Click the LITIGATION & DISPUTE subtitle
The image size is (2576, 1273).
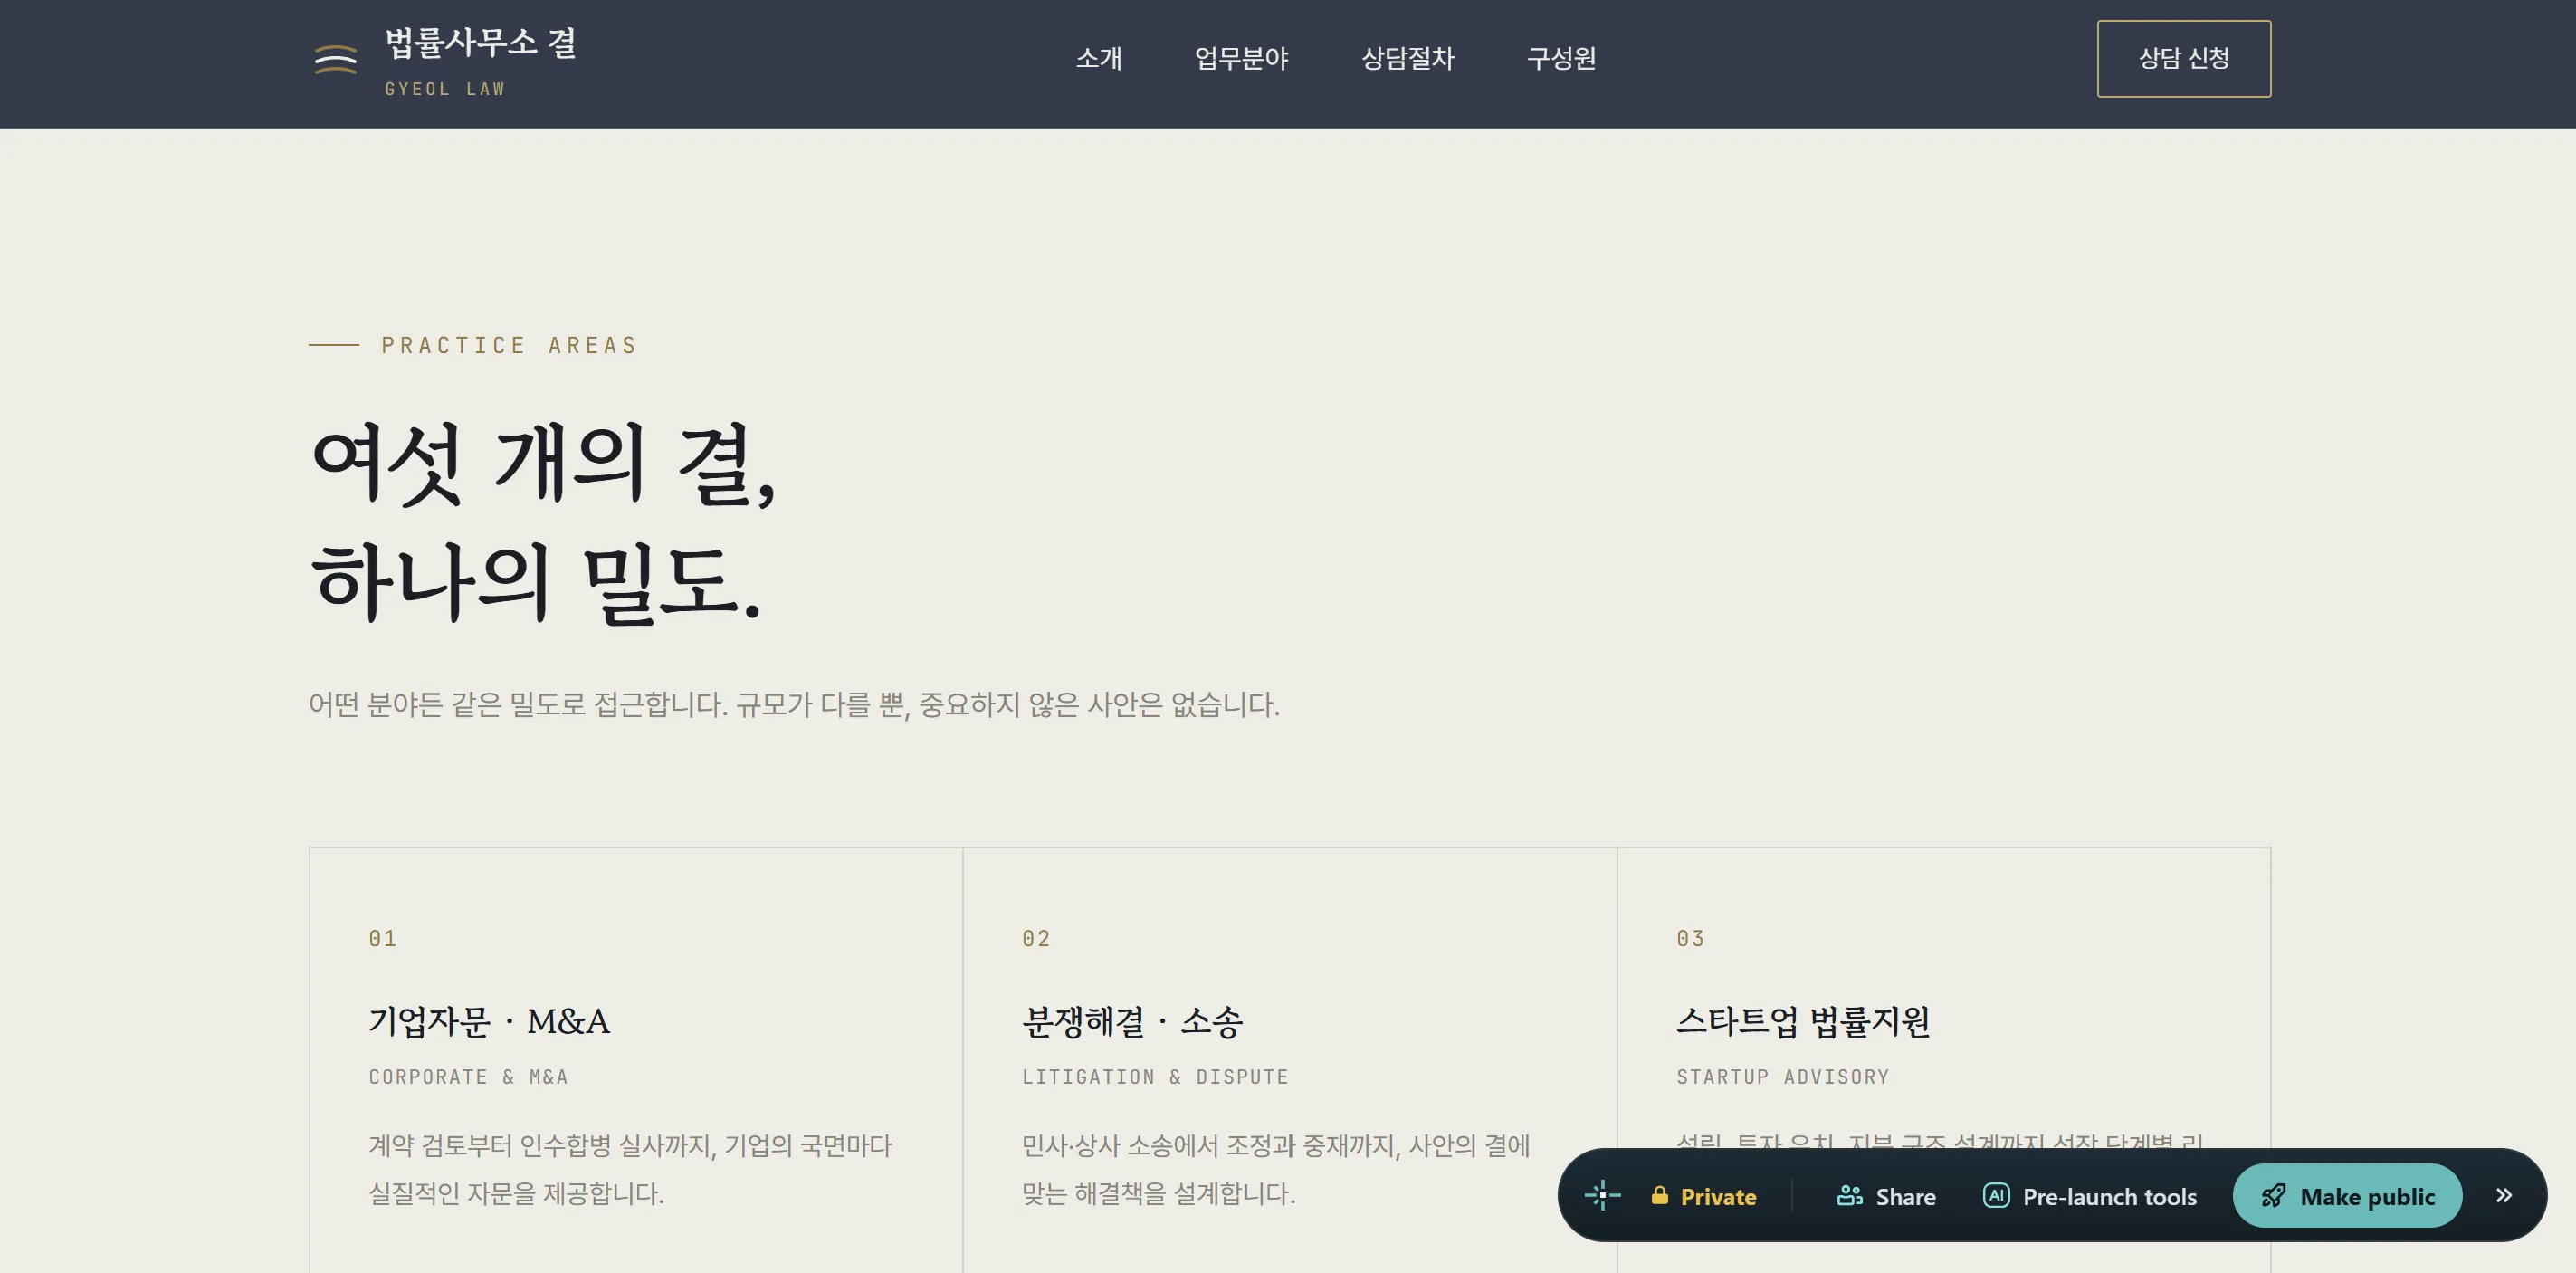click(1155, 1077)
